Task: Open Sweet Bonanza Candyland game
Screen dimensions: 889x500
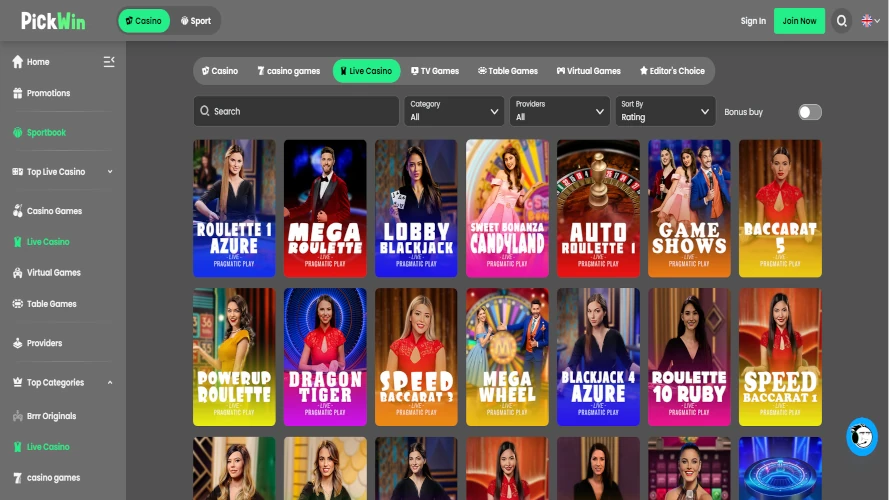Action: 507,208
